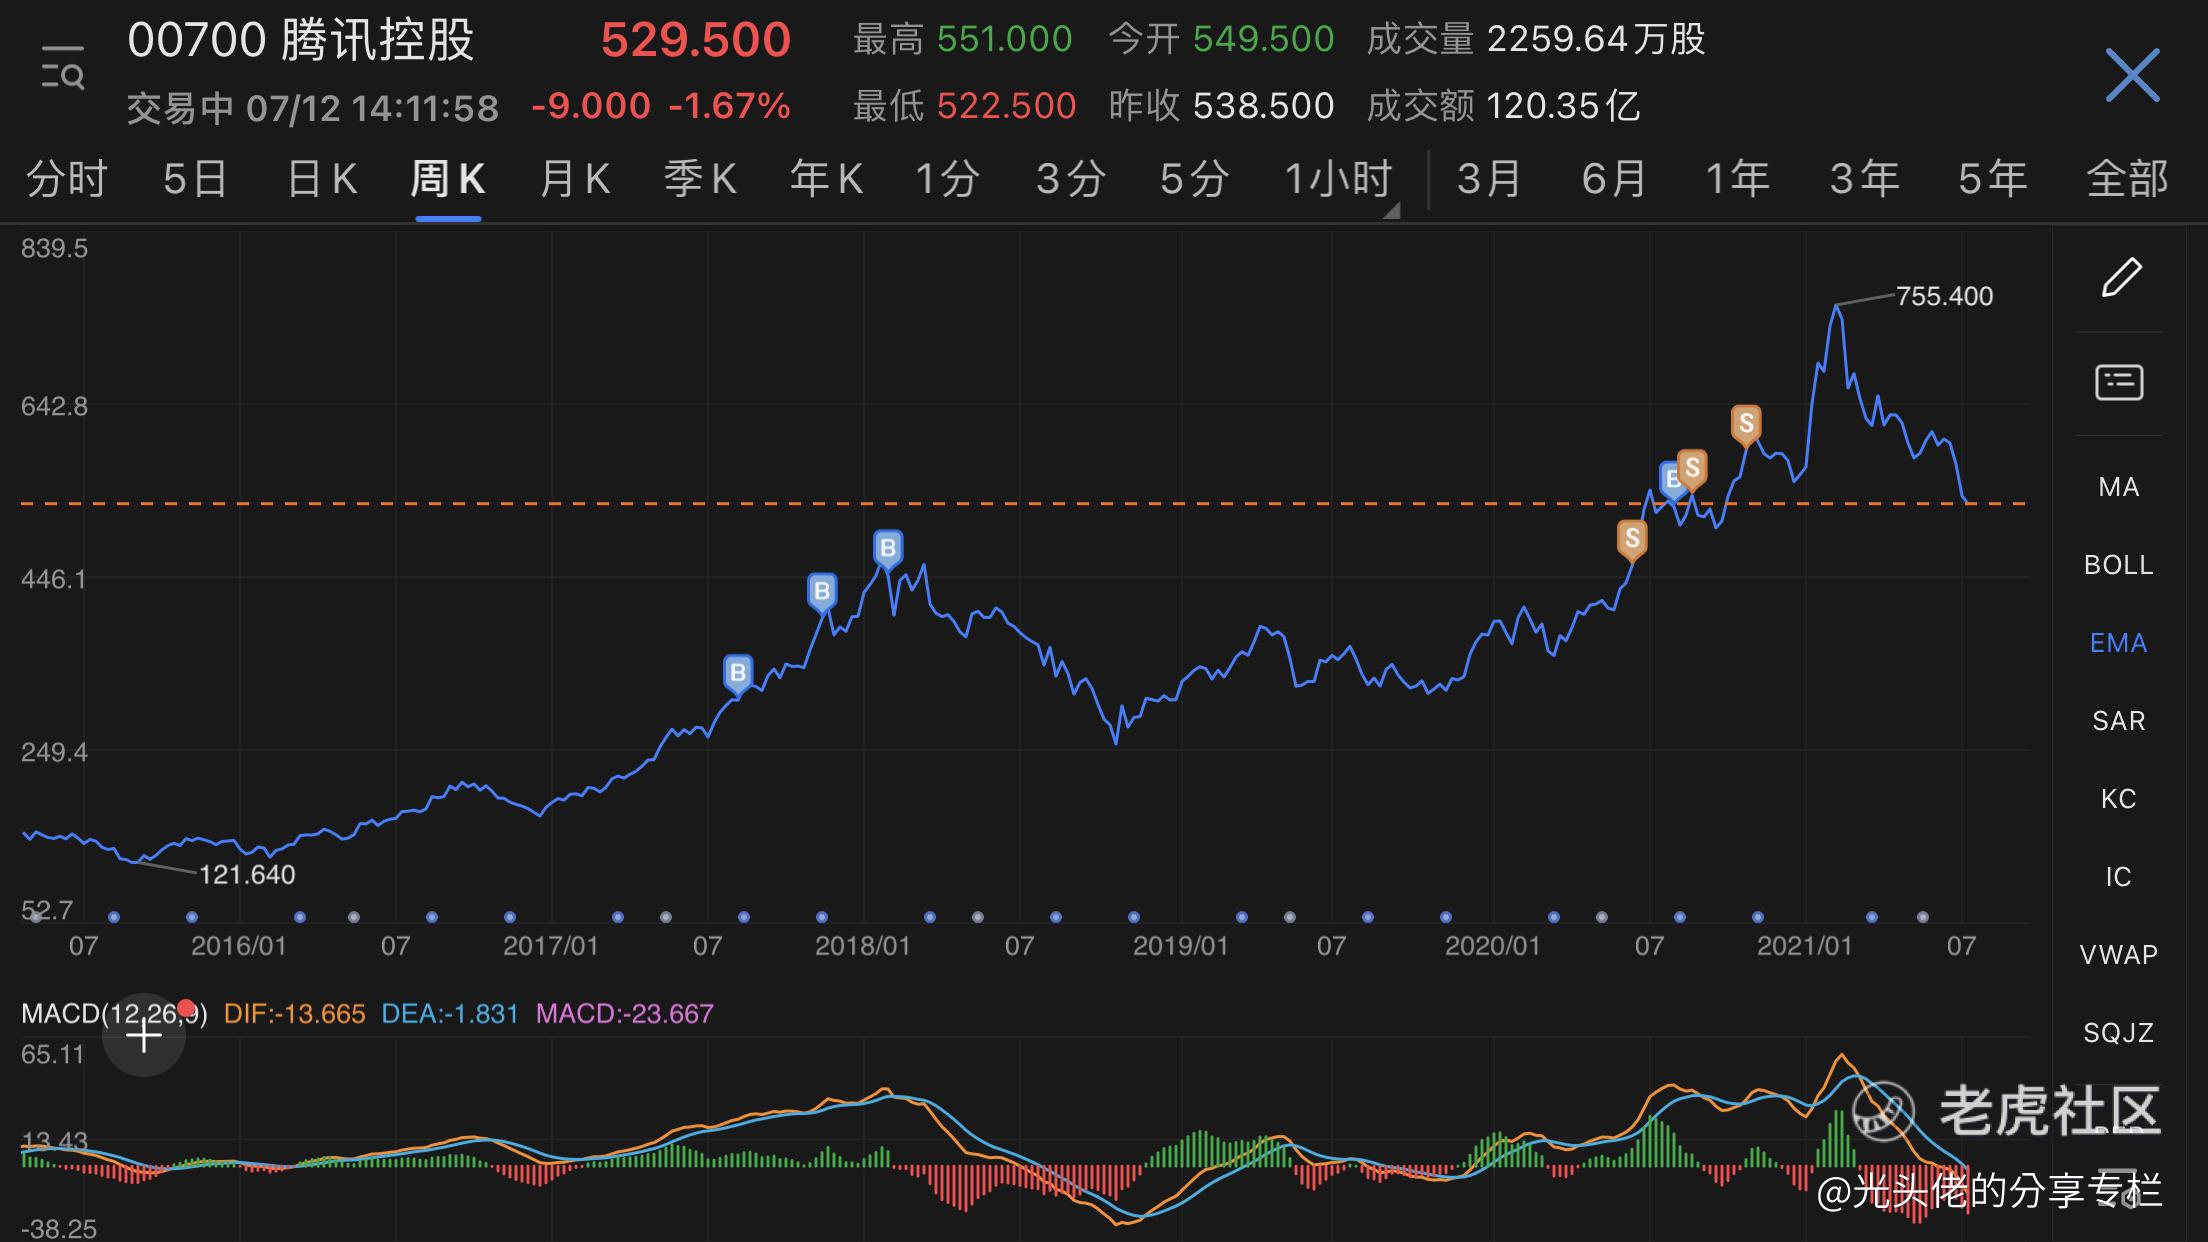Set range to 5年
2208x1242 pixels.
tap(1992, 179)
